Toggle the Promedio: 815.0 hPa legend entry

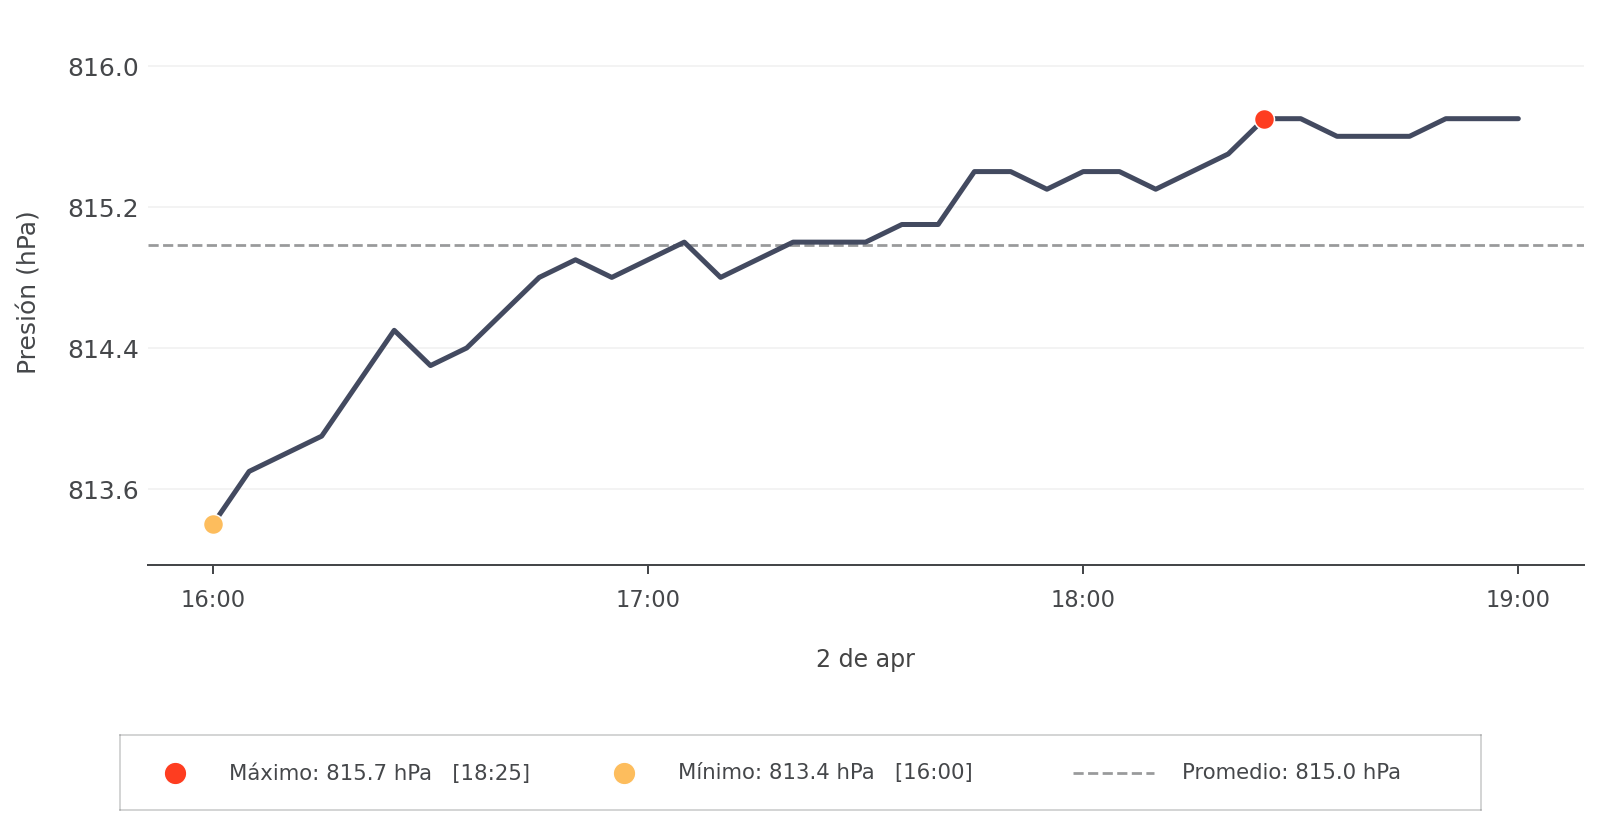(x=1290, y=772)
